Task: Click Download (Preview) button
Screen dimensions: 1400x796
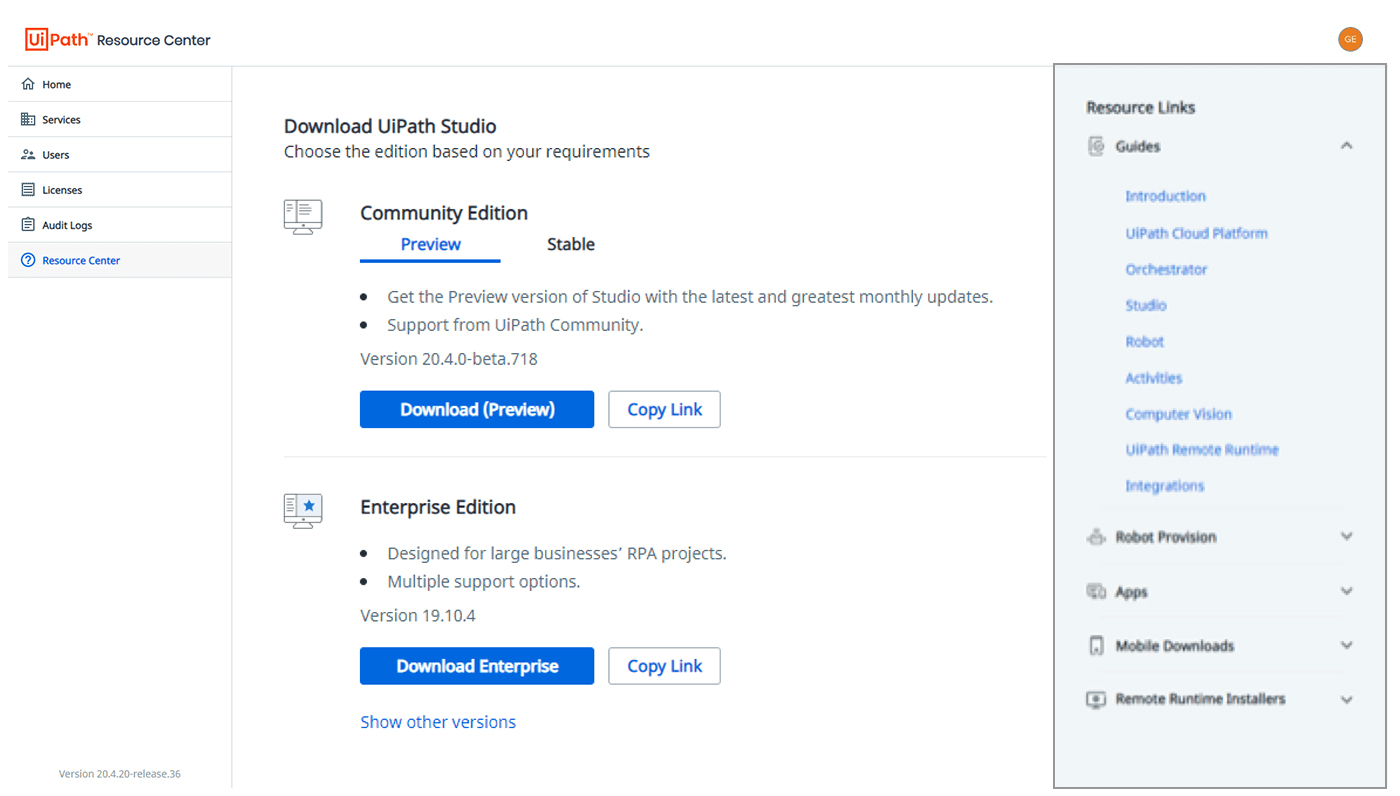Action: (x=477, y=409)
